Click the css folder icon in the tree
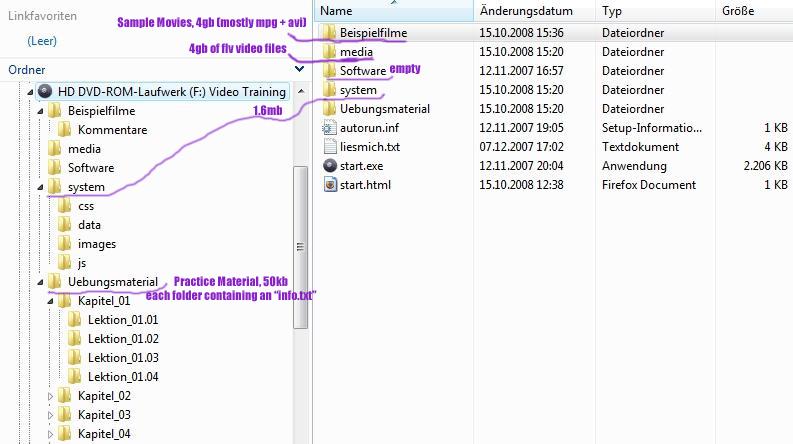 coord(64,205)
